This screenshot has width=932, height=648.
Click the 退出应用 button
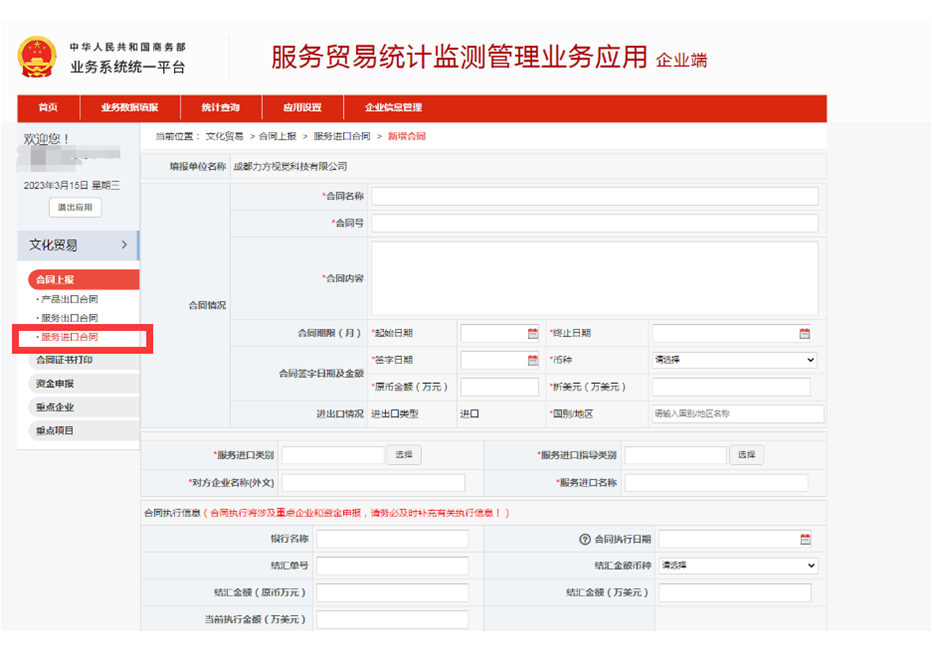click(75, 208)
